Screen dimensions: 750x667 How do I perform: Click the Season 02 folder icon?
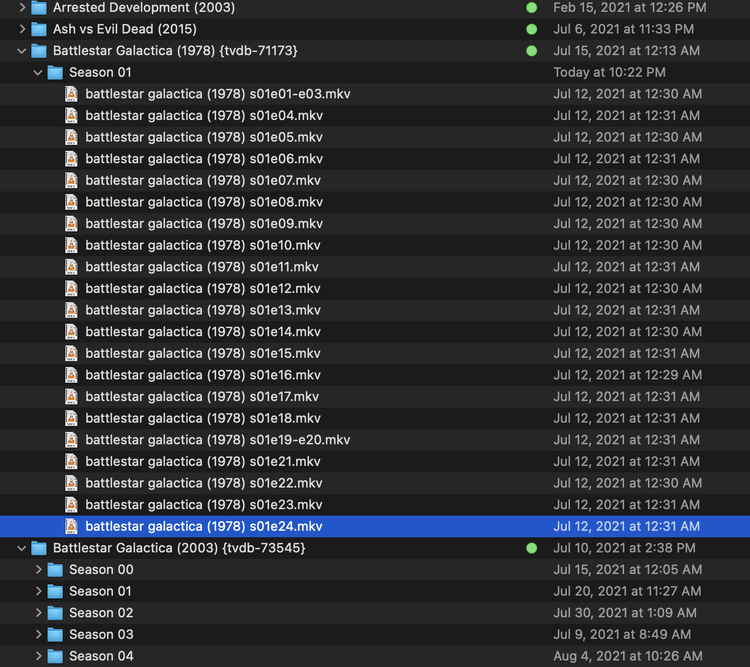click(x=55, y=613)
